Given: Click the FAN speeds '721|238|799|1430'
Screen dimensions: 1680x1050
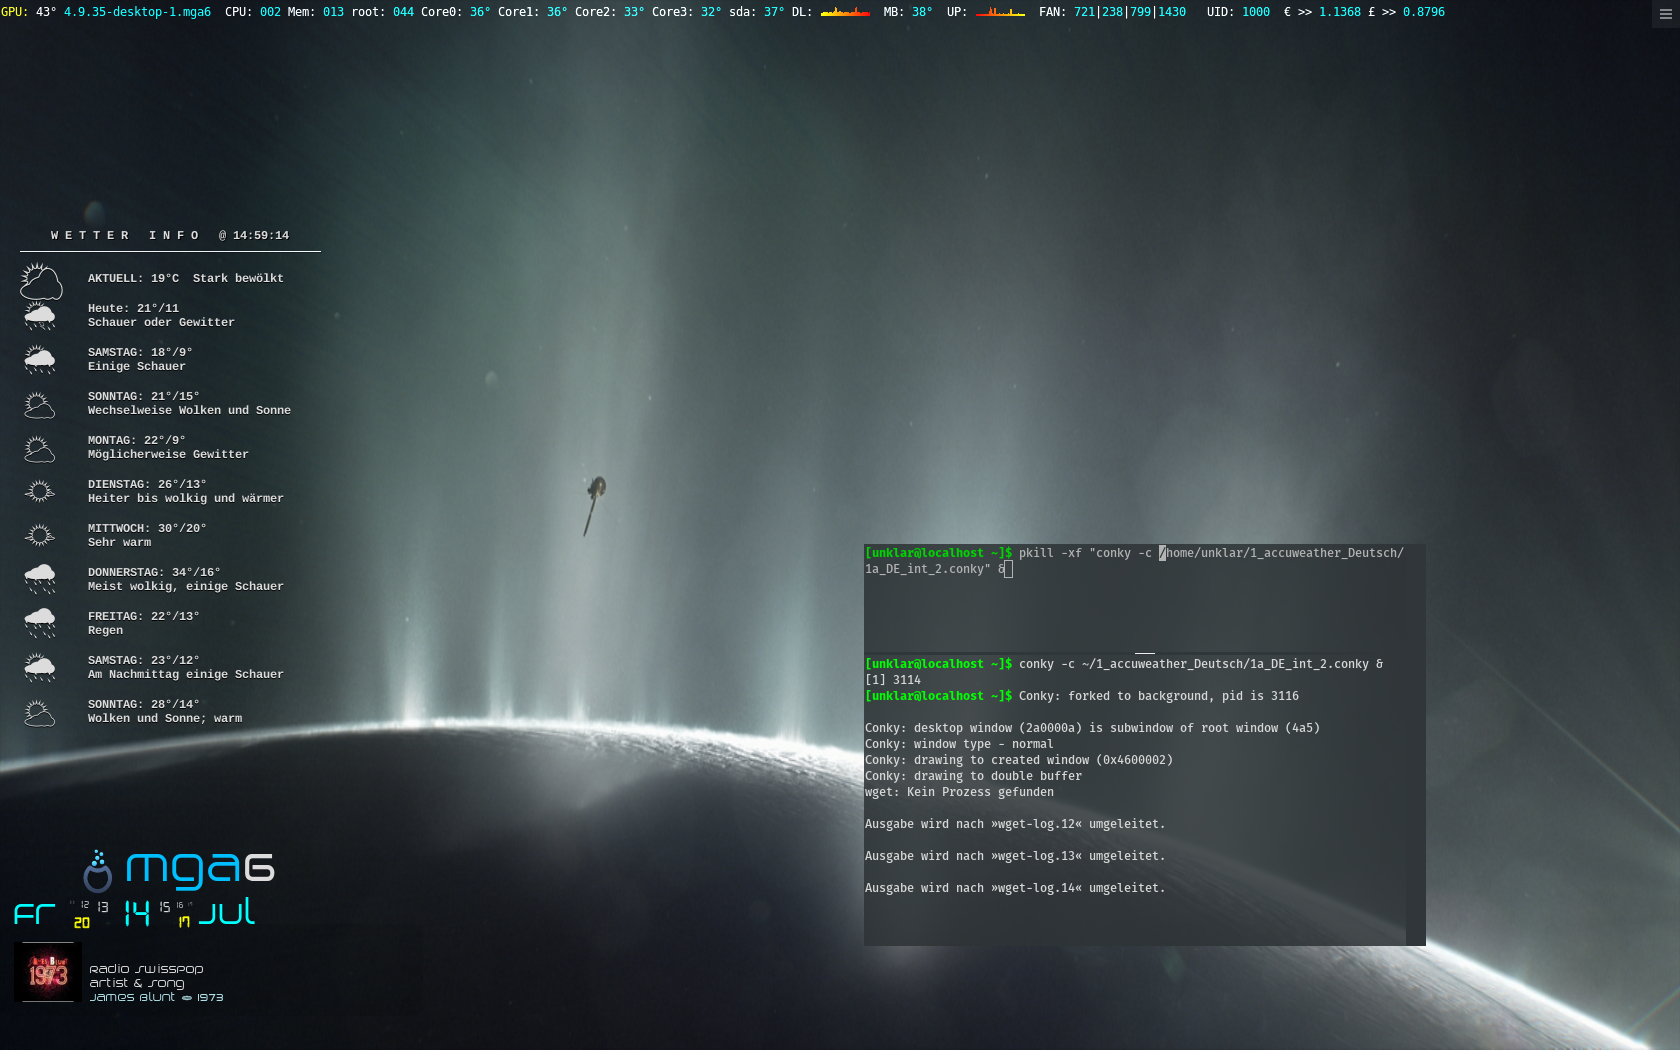Looking at the screenshot, I should click(1130, 12).
